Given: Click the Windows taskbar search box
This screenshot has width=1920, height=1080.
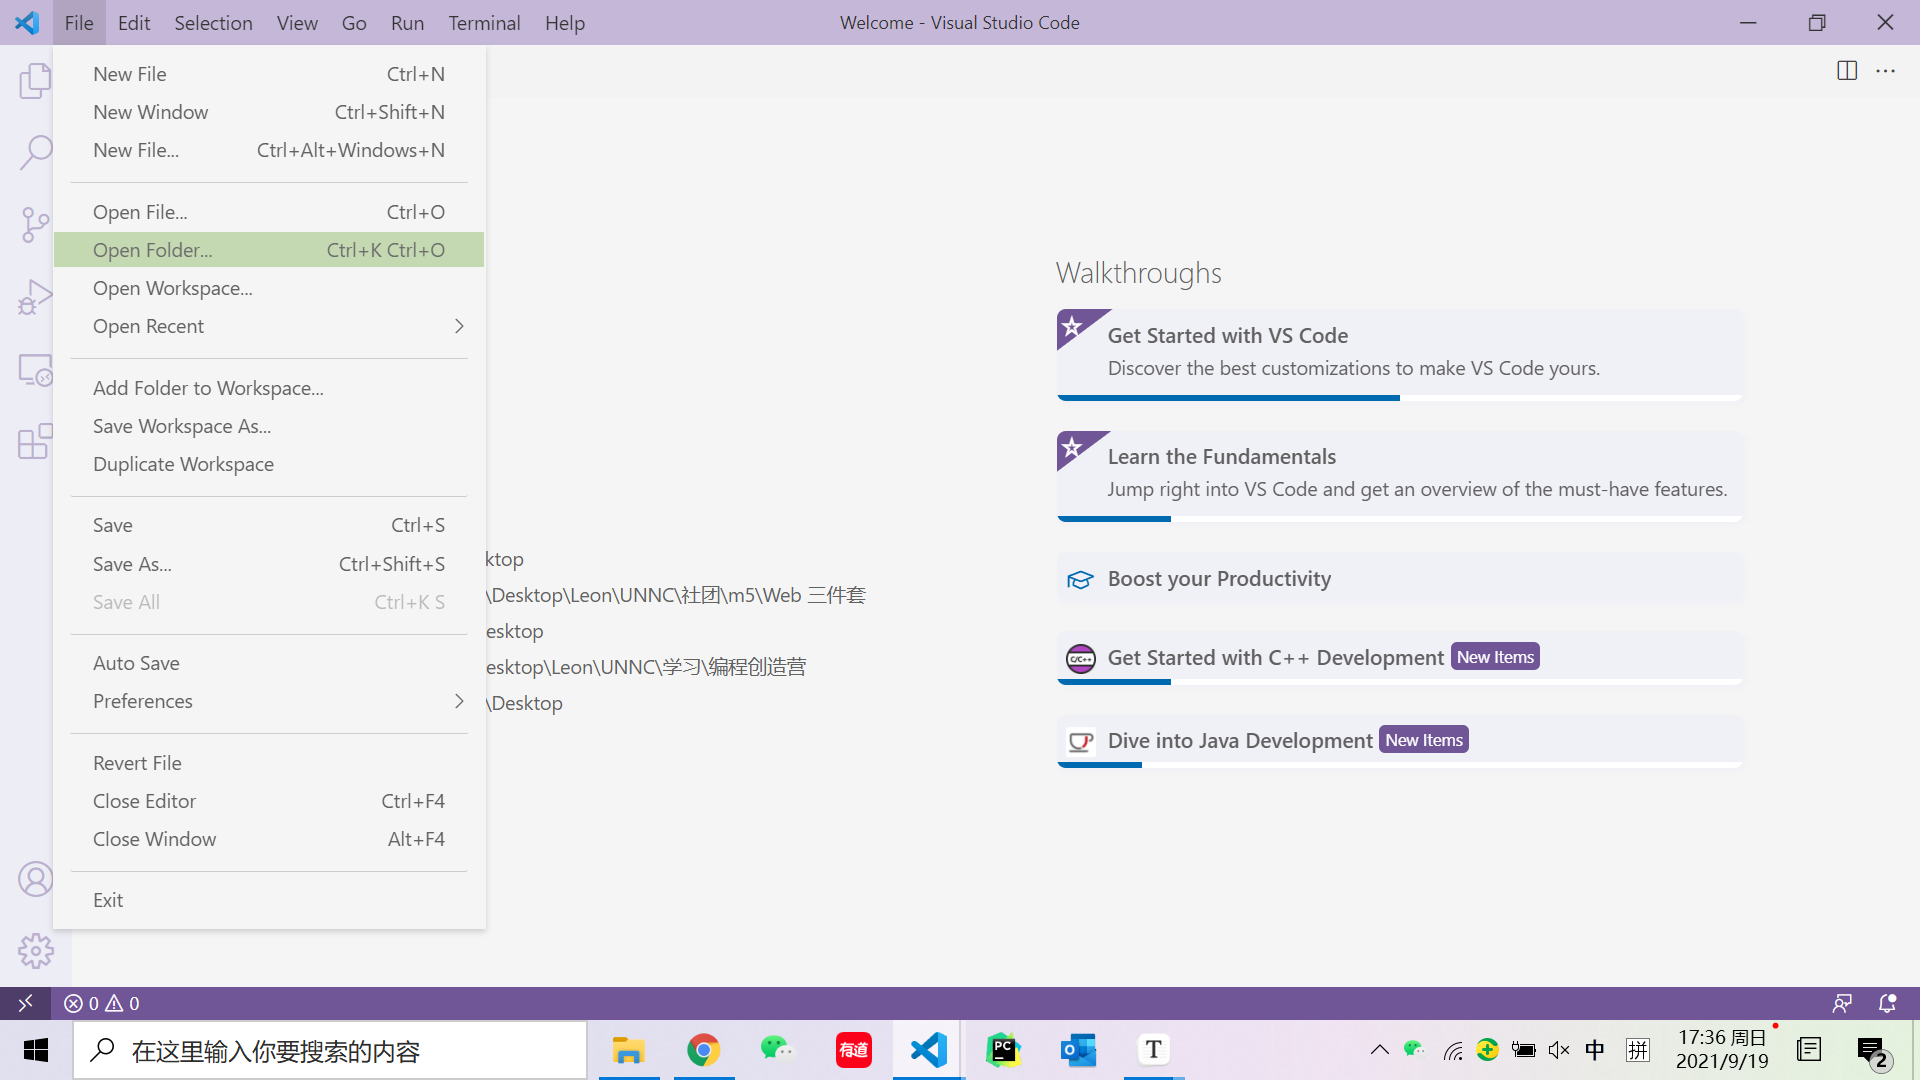Looking at the screenshot, I should [330, 1051].
